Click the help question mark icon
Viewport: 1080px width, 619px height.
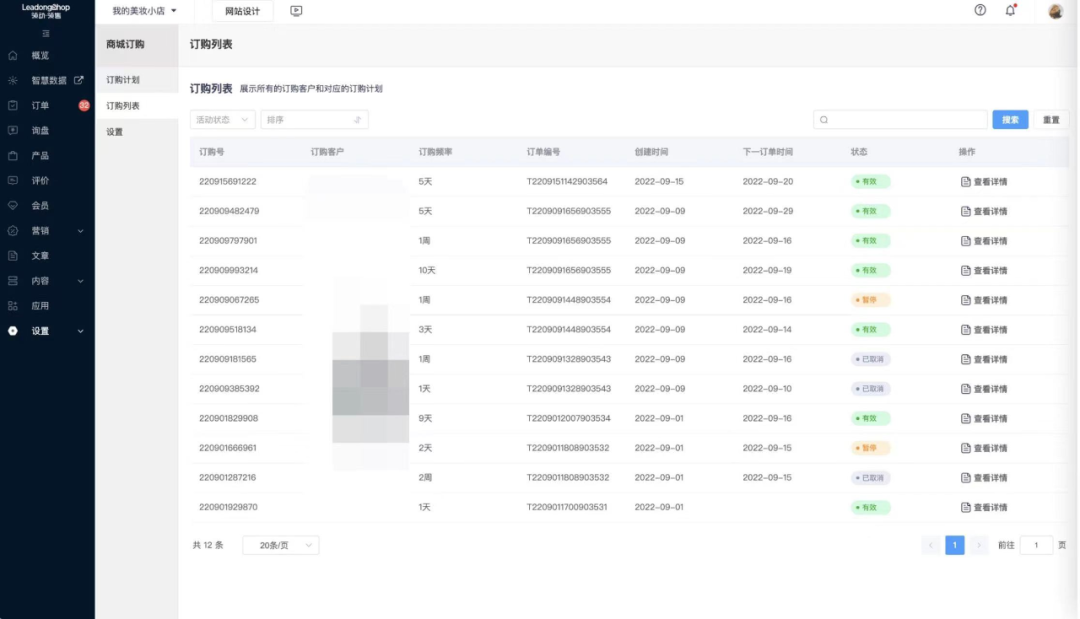980,10
